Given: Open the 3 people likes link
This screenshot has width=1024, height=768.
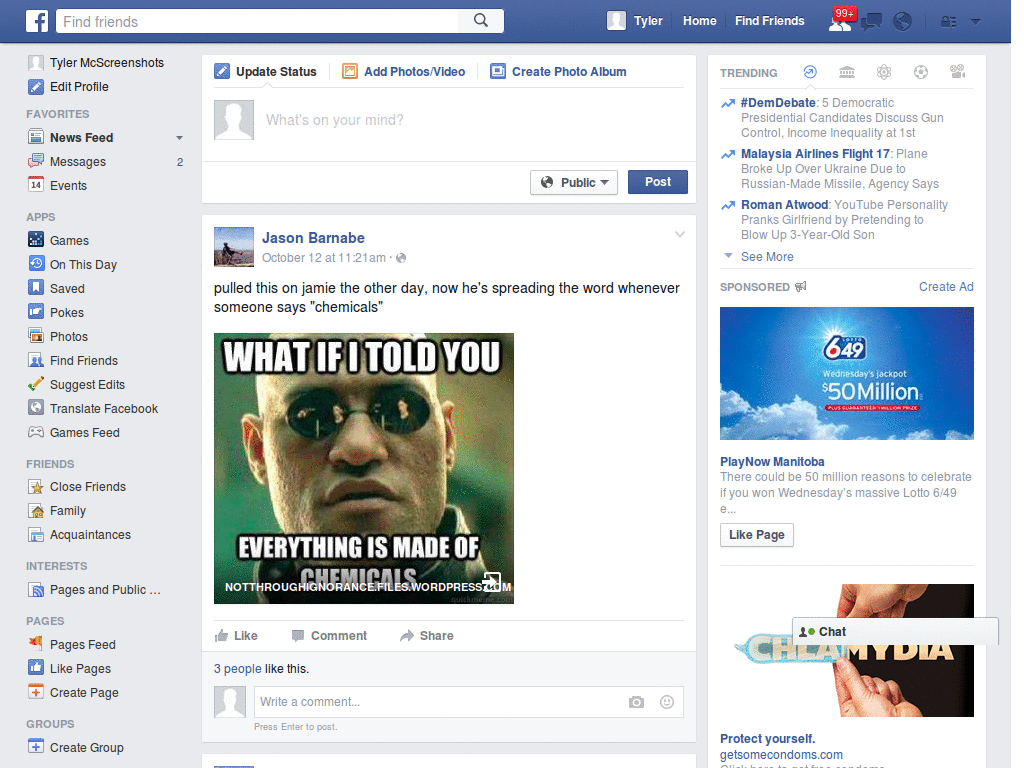Looking at the screenshot, I should point(238,669).
